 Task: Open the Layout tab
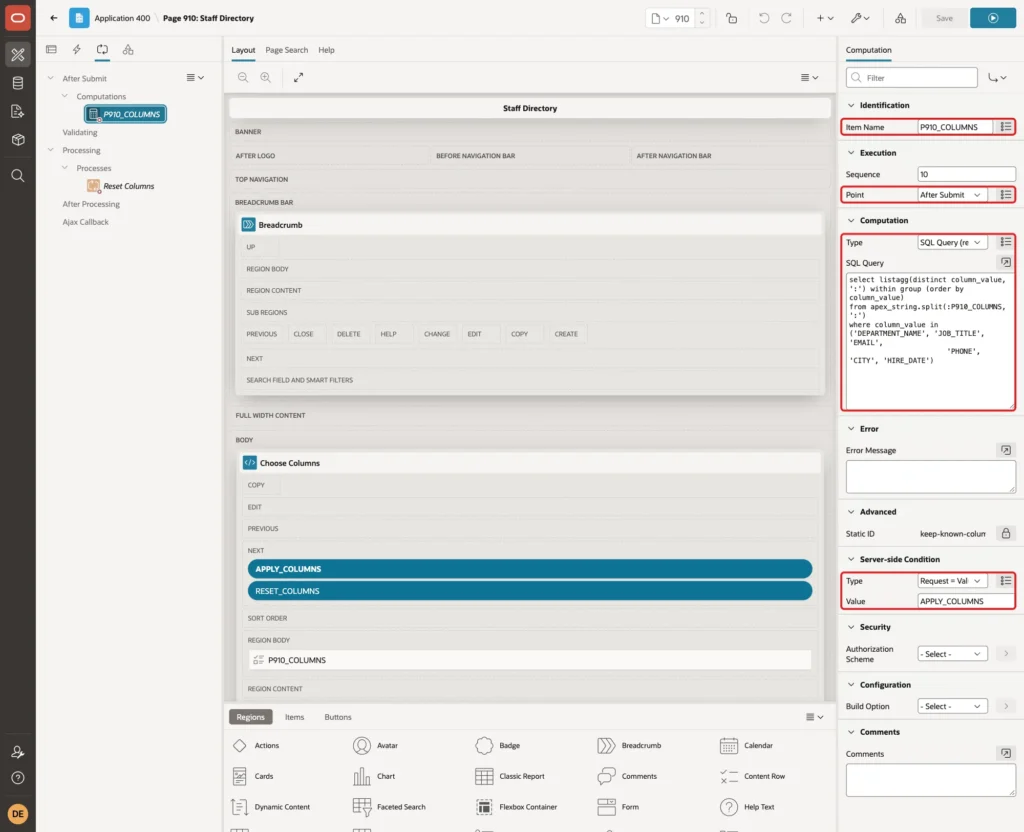243,50
